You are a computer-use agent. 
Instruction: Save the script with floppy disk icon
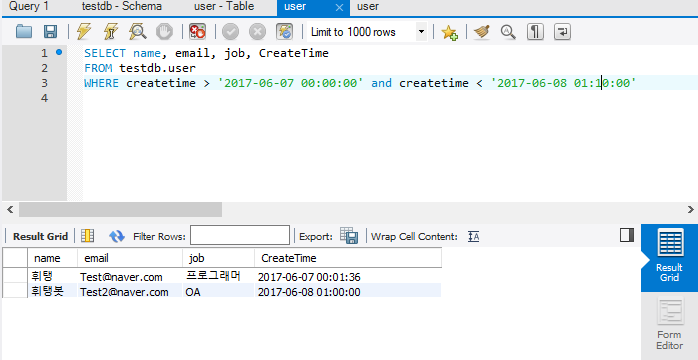50,32
